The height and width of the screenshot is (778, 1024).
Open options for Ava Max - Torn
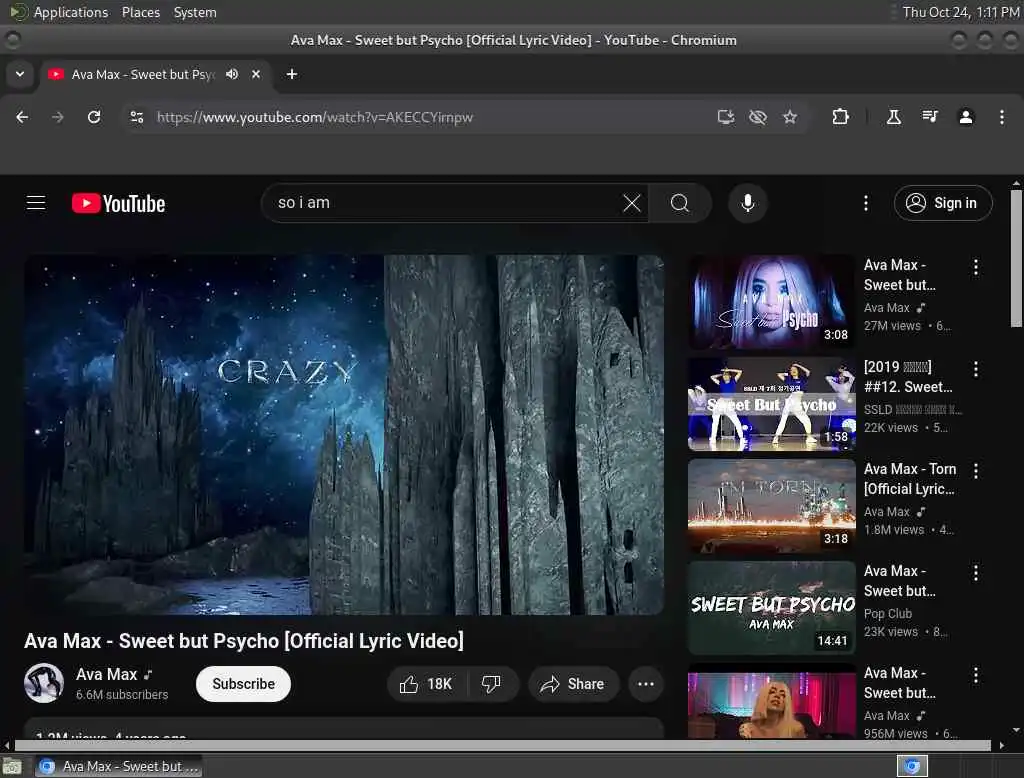pyautogui.click(x=976, y=471)
